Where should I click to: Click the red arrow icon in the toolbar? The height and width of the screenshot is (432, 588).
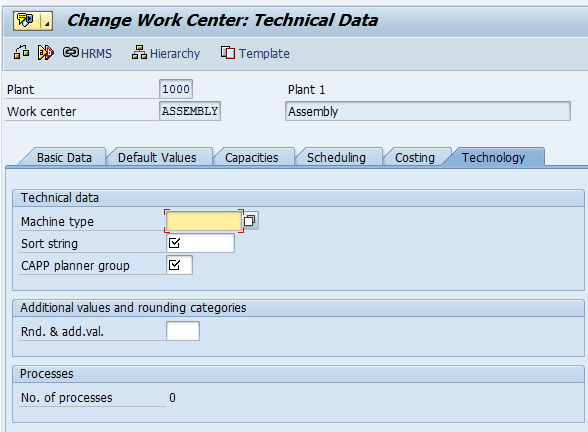tap(45, 52)
